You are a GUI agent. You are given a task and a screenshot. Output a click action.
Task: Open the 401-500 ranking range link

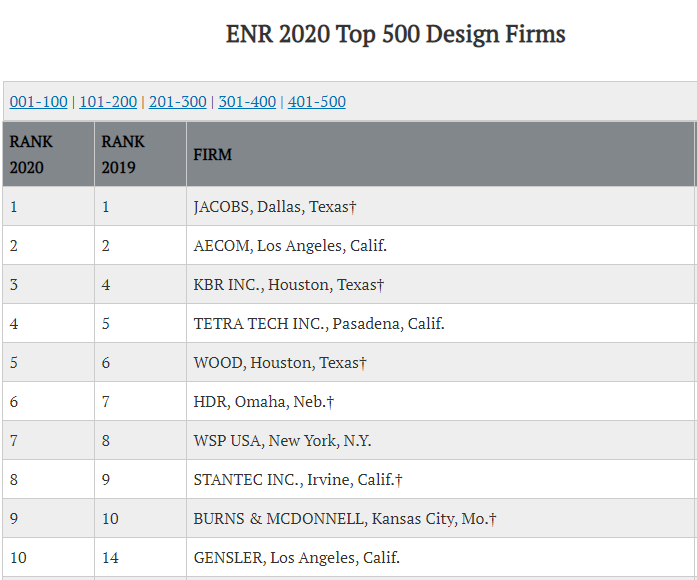pyautogui.click(x=316, y=102)
